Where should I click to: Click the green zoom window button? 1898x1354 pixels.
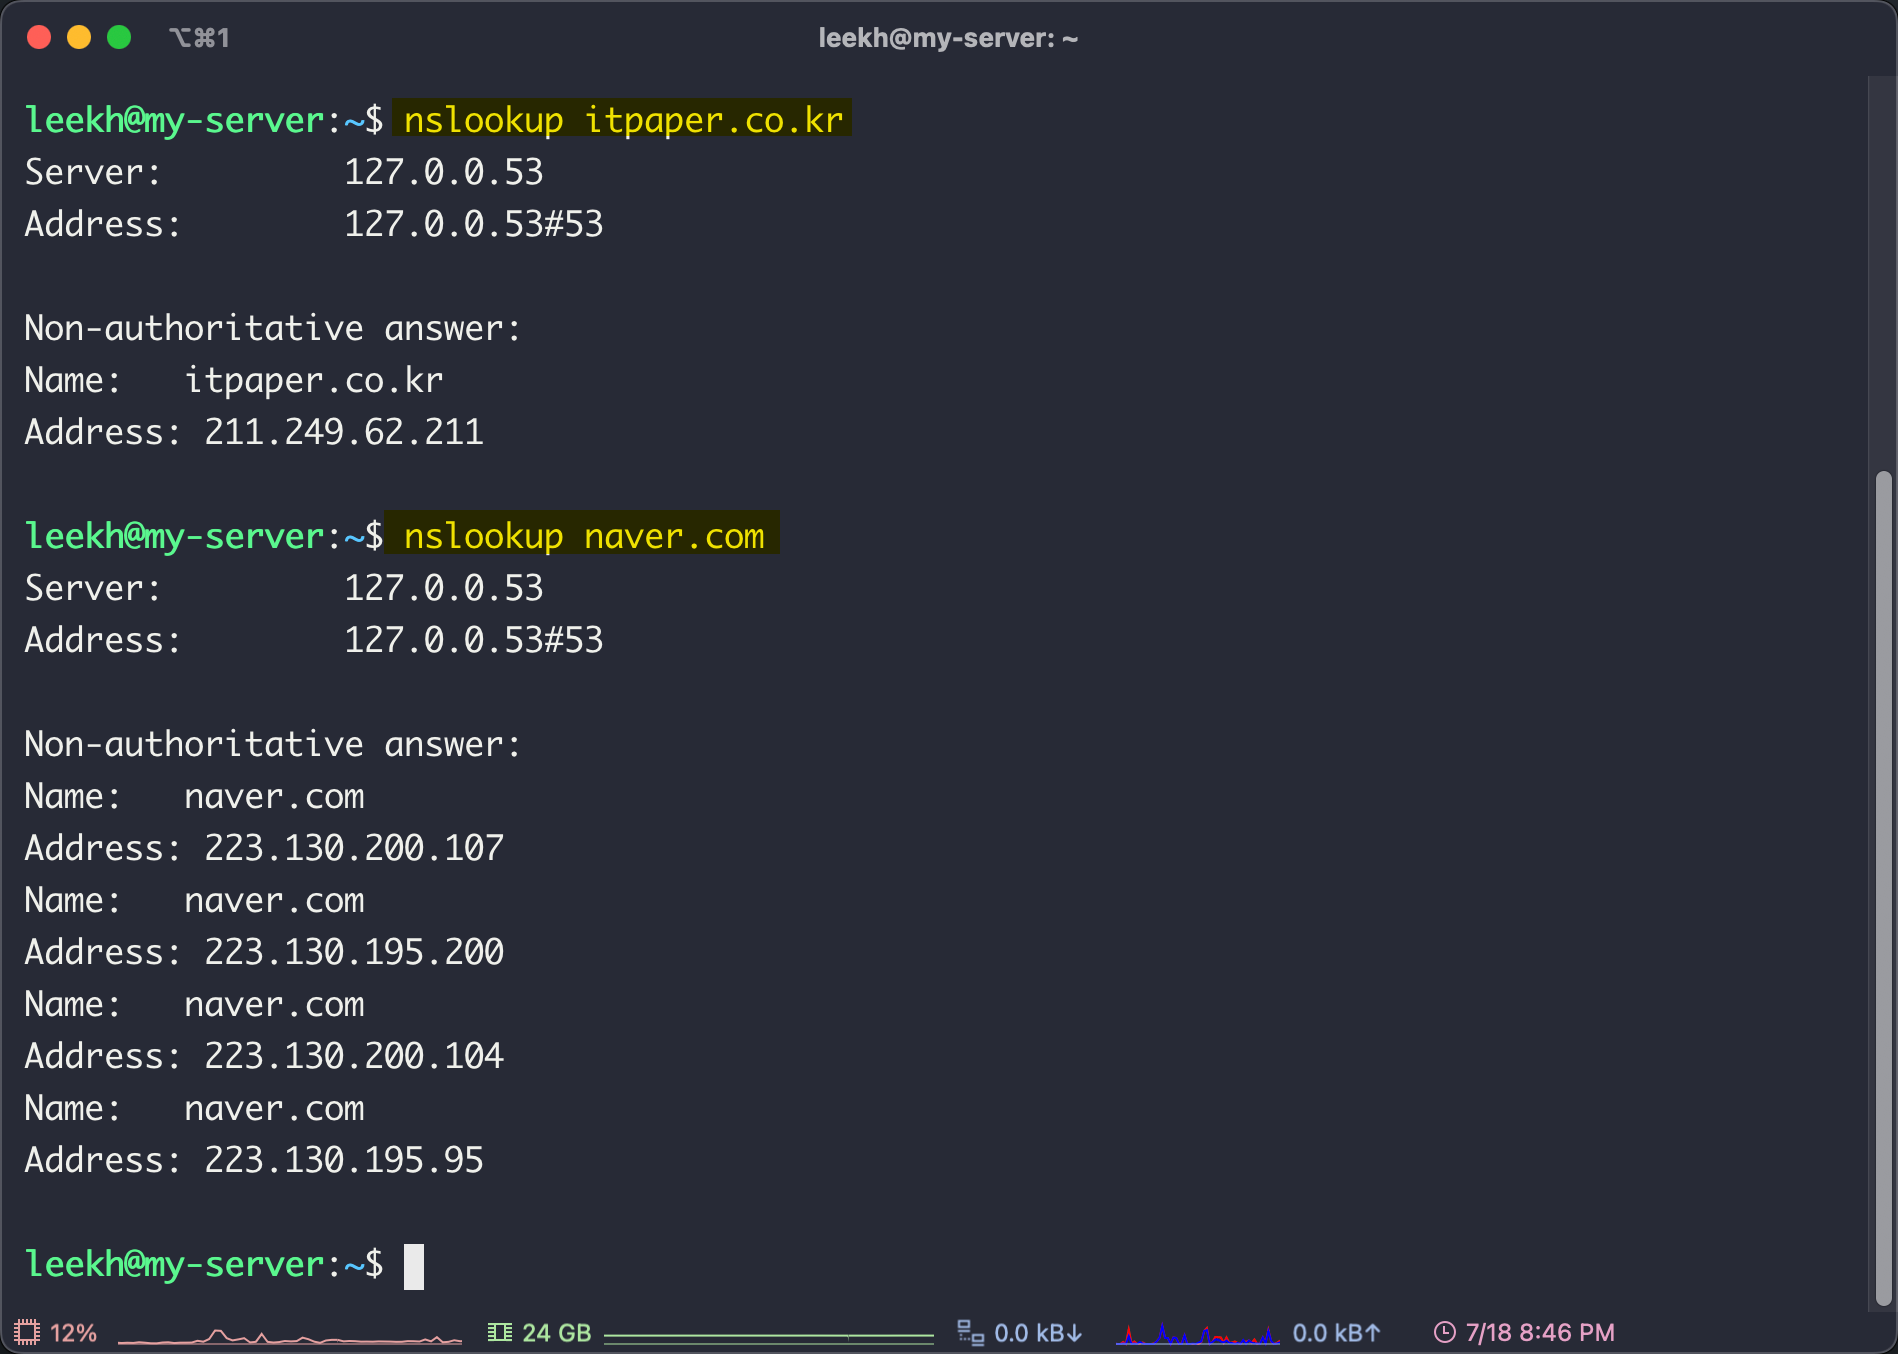coord(119,38)
